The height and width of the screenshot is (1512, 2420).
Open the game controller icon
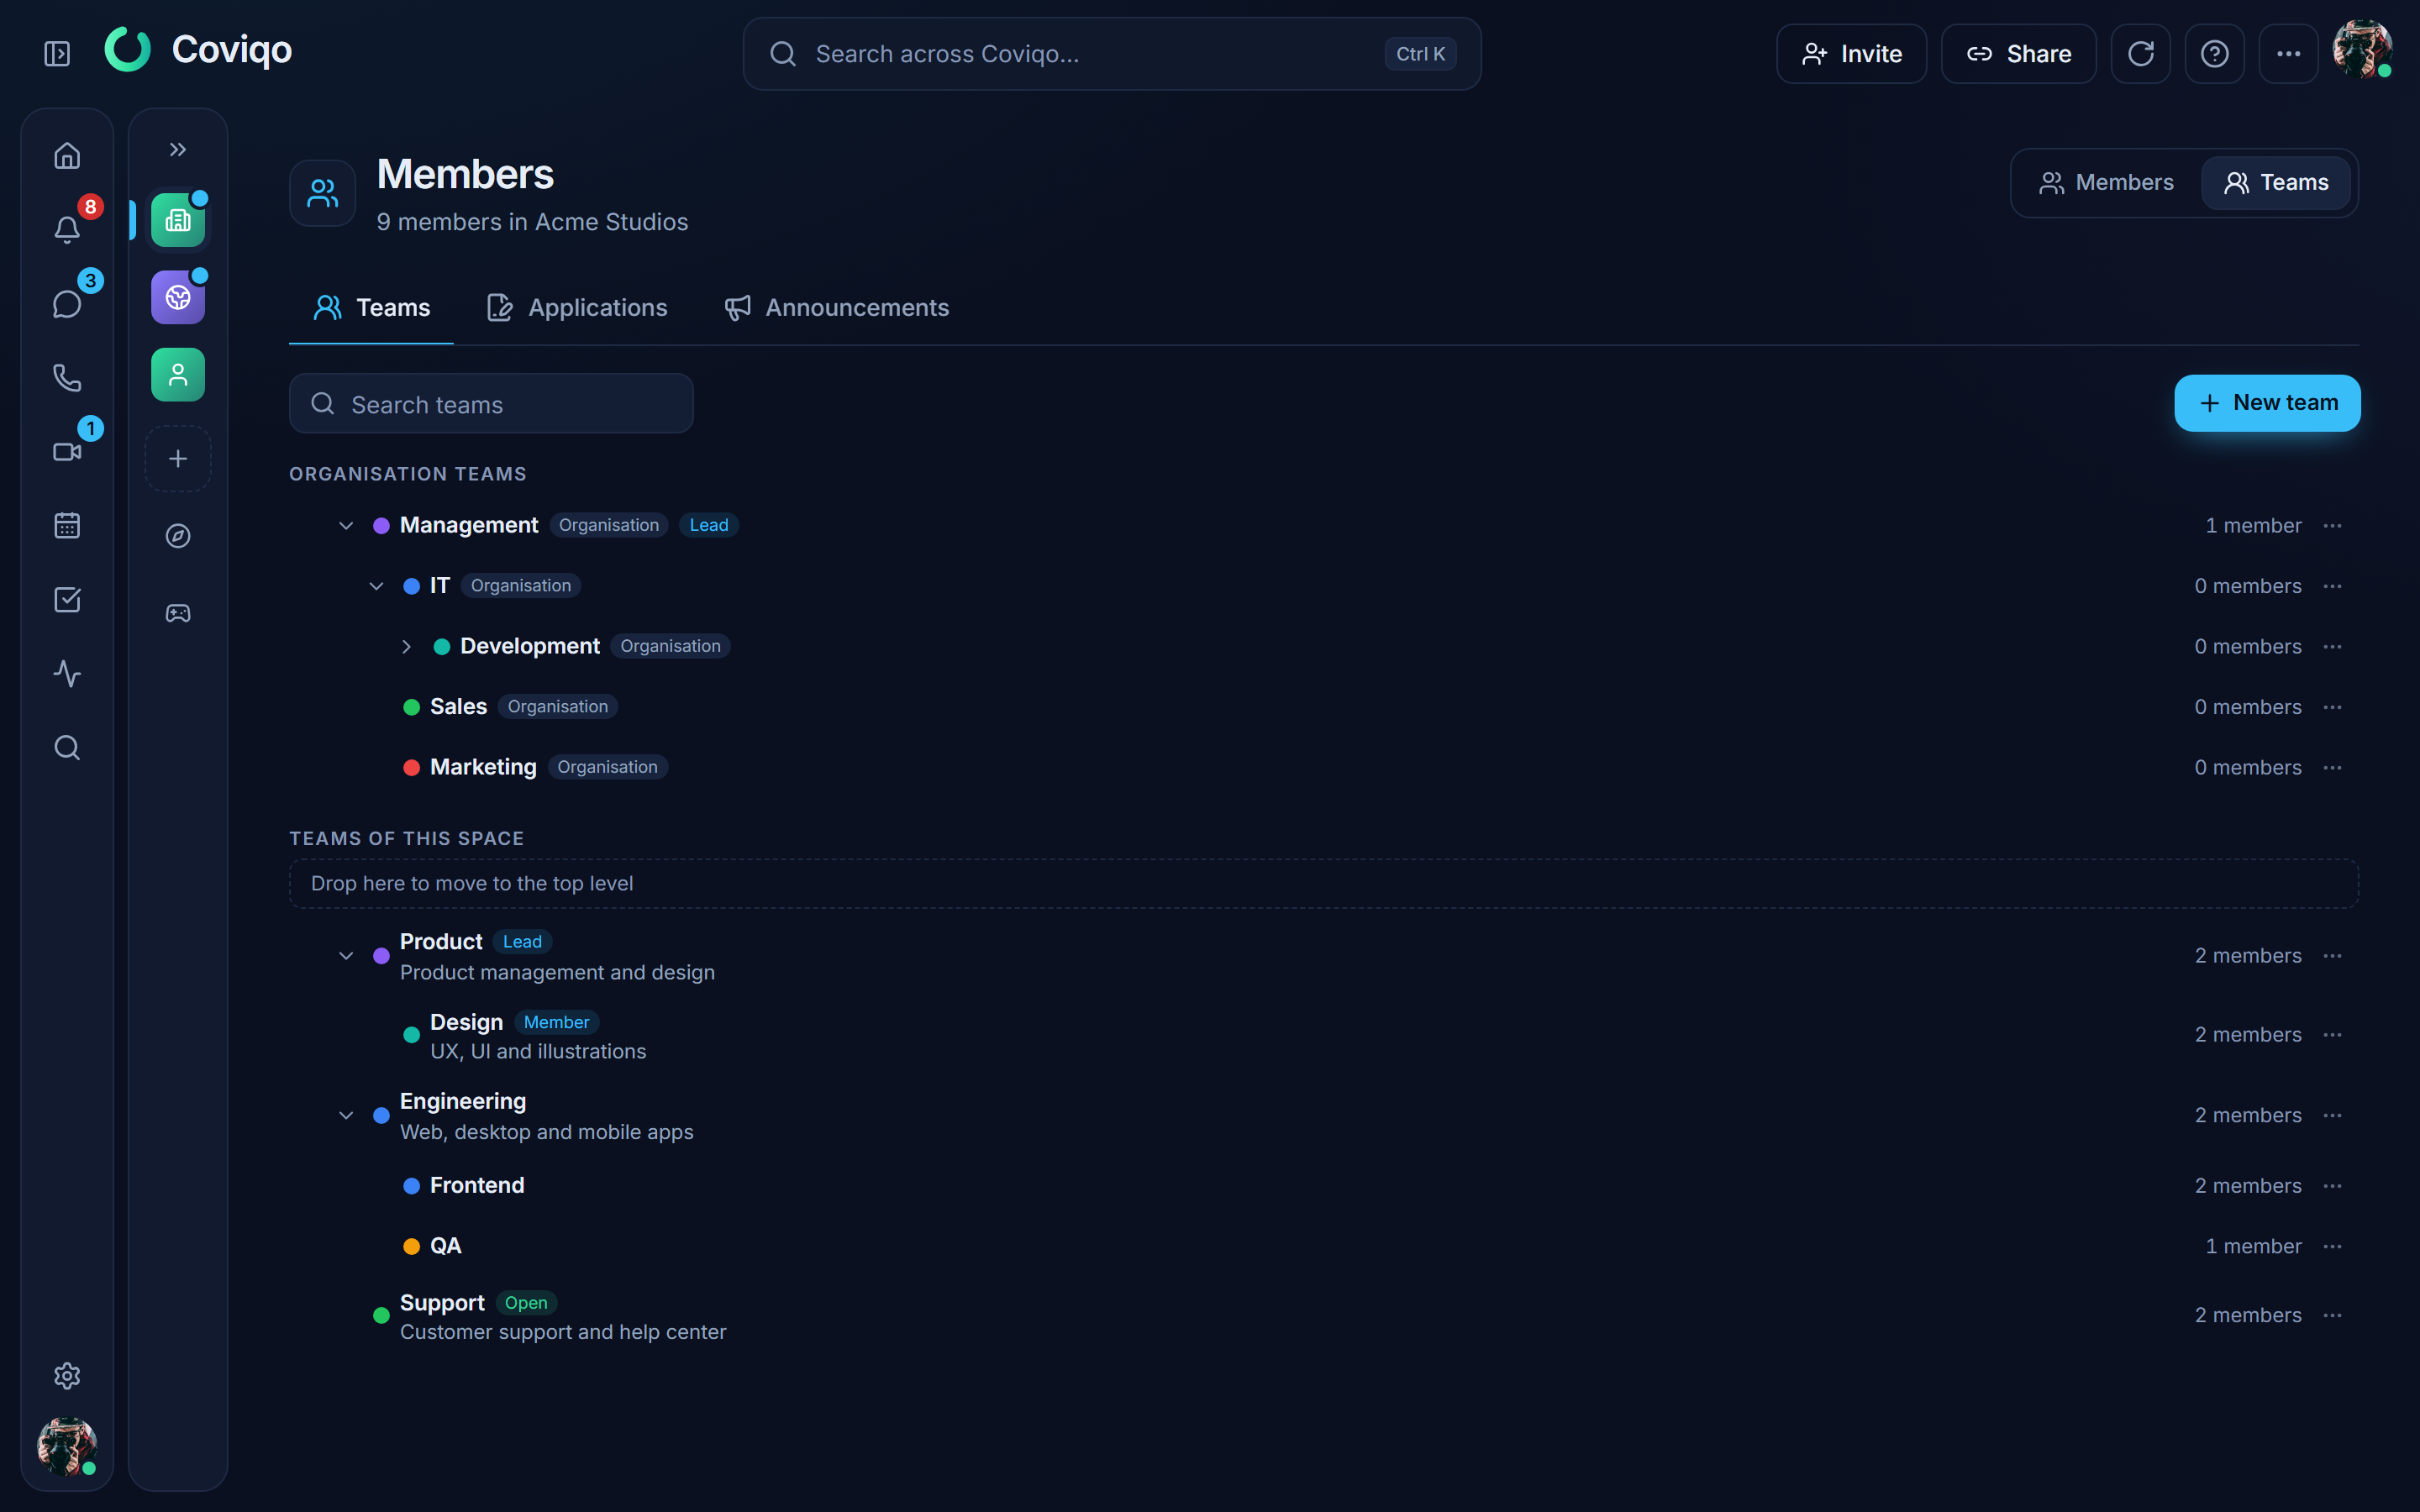pos(178,613)
